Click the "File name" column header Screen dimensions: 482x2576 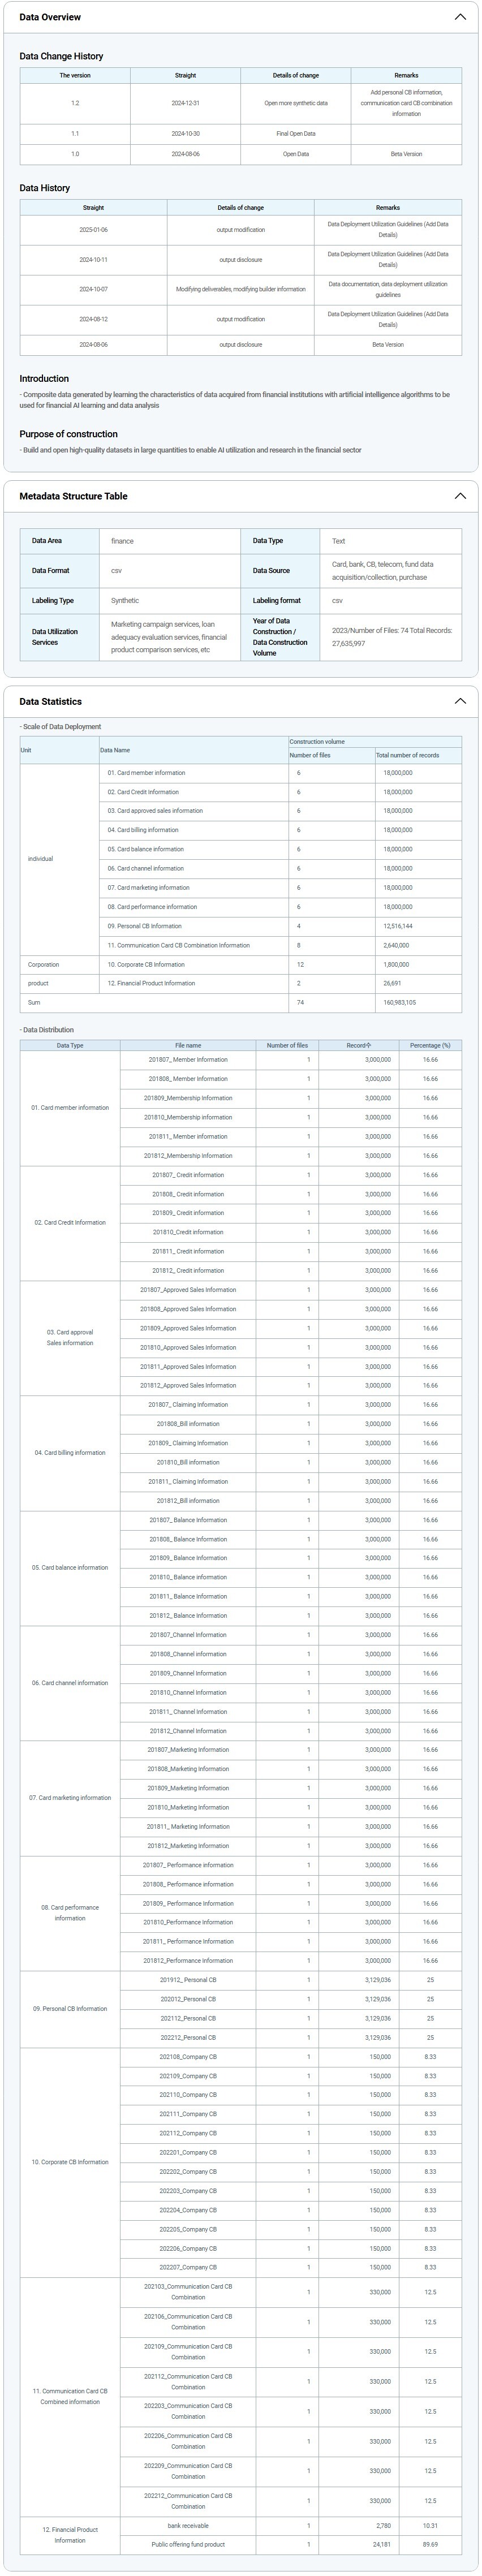click(x=188, y=1045)
